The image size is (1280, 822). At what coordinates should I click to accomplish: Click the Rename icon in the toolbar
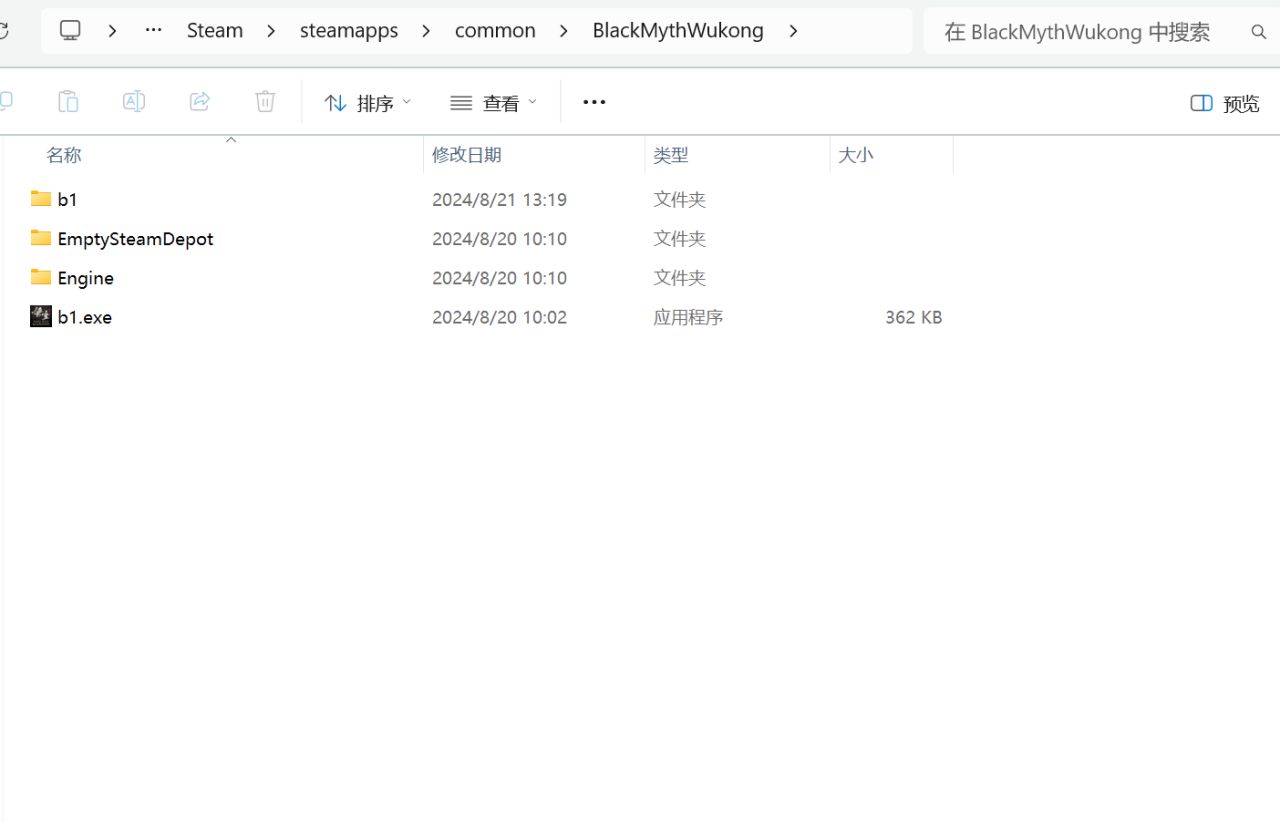click(x=134, y=101)
